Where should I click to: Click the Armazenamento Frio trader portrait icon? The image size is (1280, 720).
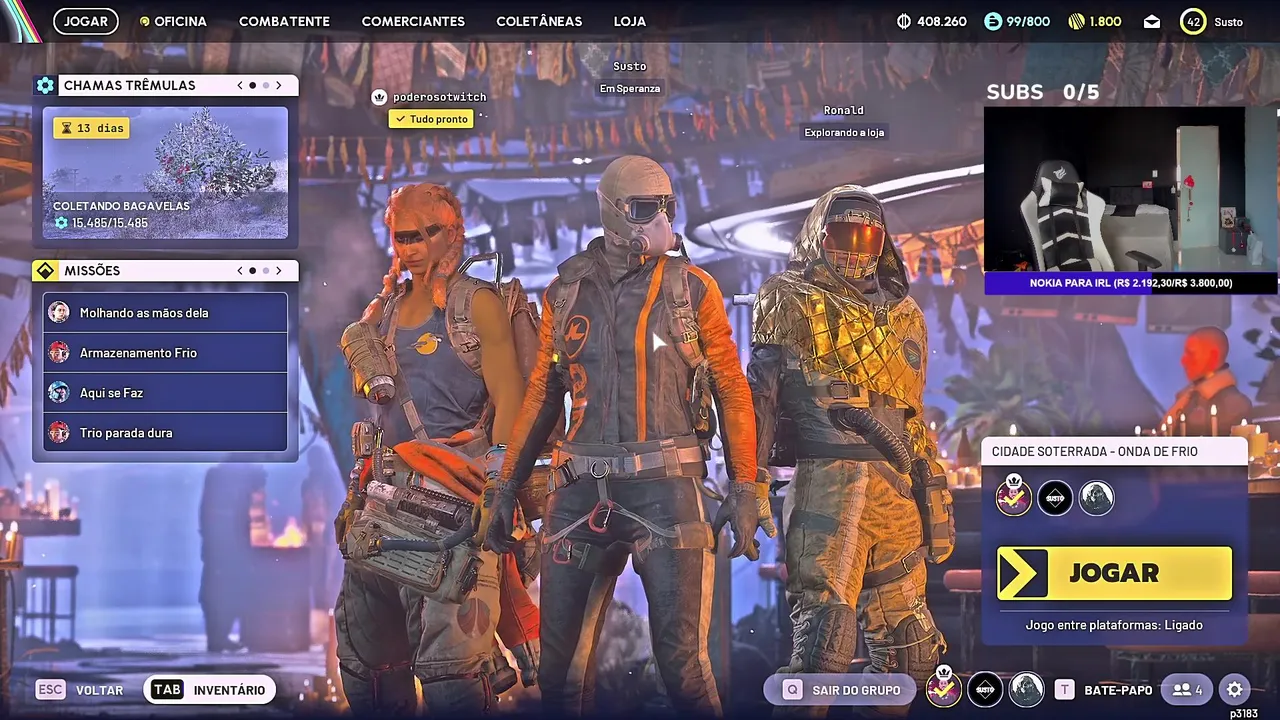[x=59, y=352]
